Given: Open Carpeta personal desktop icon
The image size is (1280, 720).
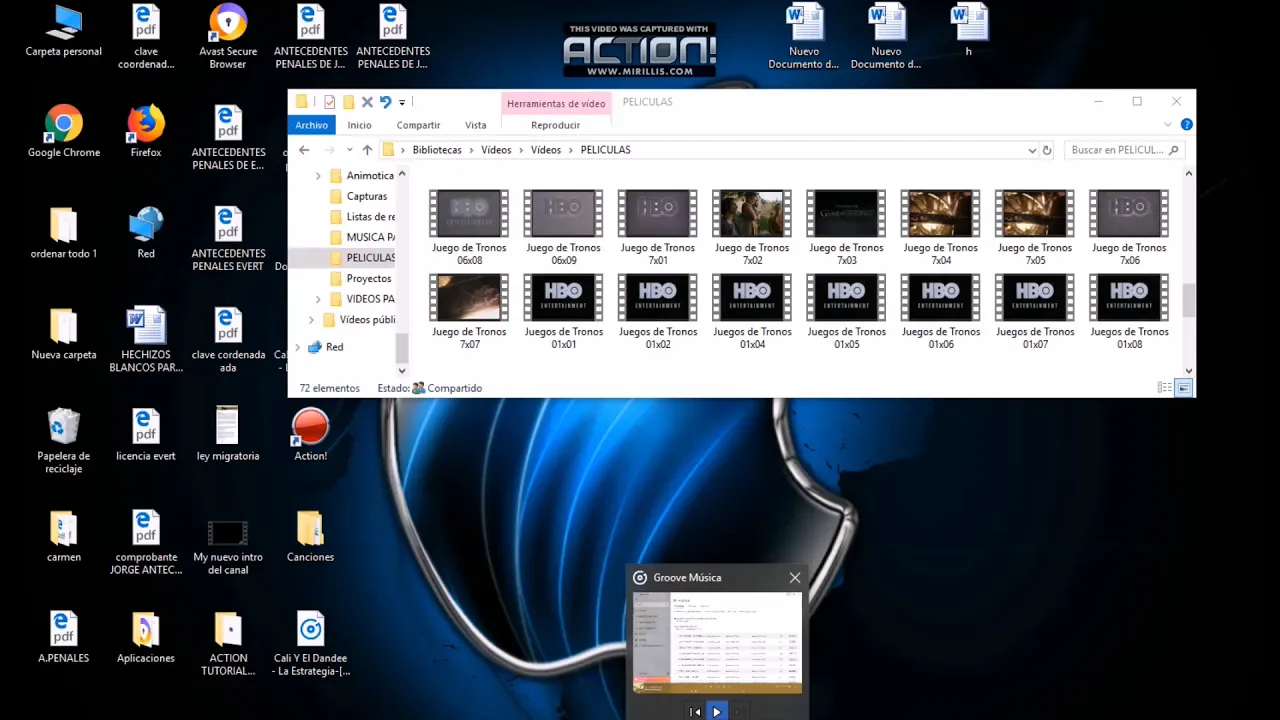Looking at the screenshot, I should coord(63,31).
